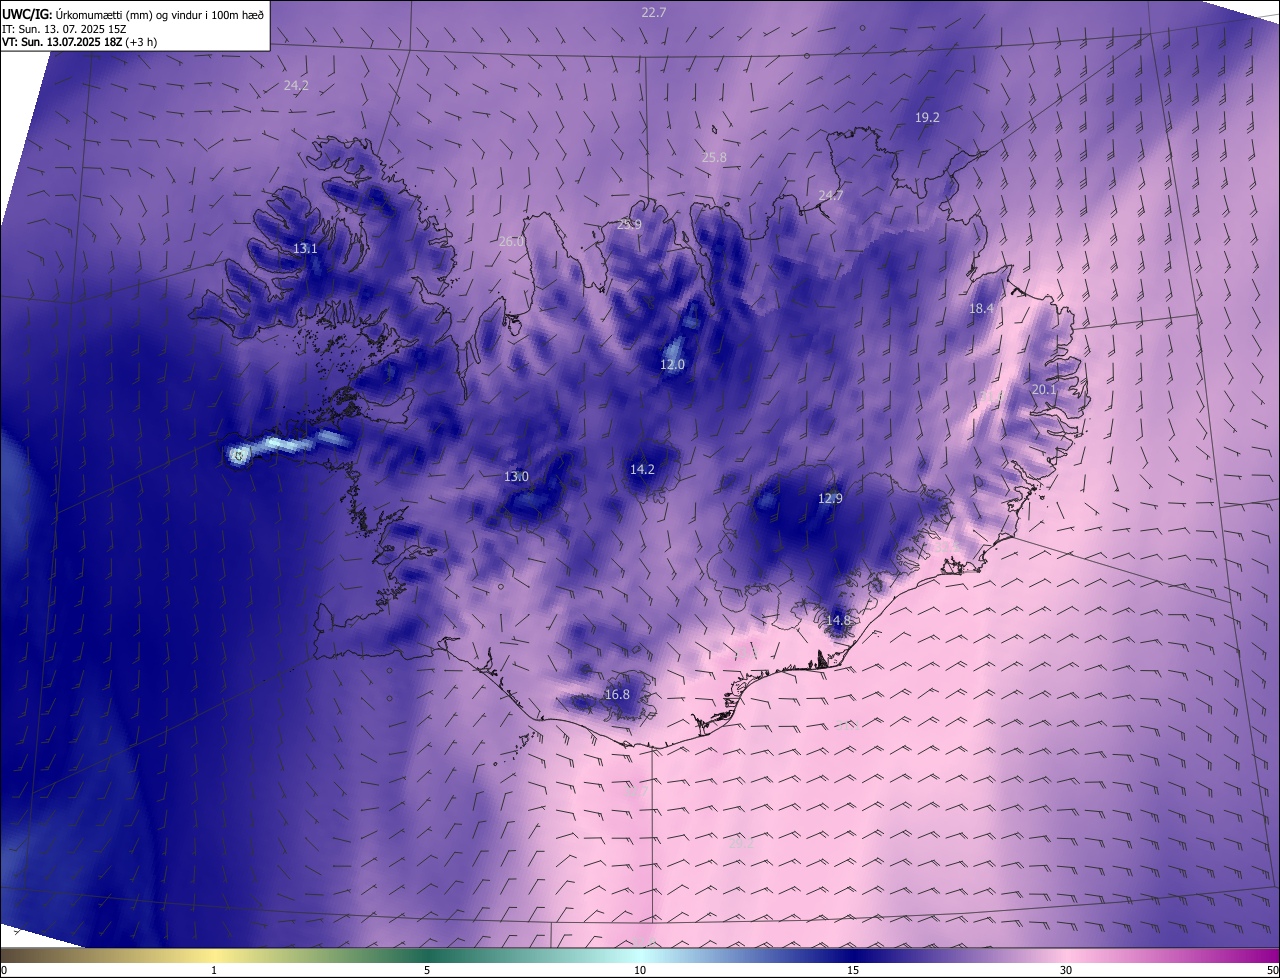
Task: Click the 14.2 value label
Action: pos(642,469)
